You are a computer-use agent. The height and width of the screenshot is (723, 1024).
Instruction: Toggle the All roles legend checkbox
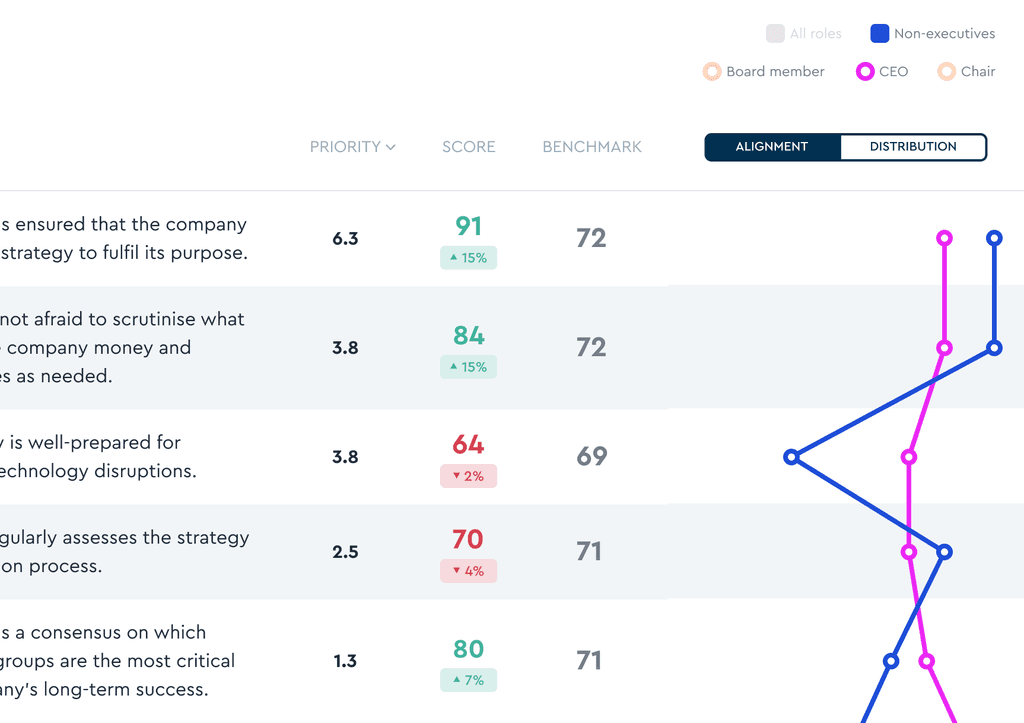pos(775,33)
